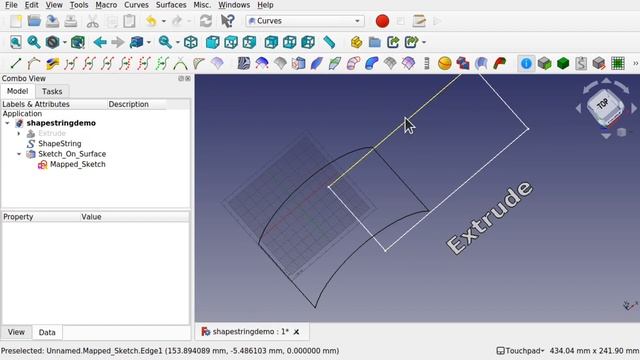The width and height of the screenshot is (640, 360).
Task: Click the solid green cube icon
Action: (563, 63)
